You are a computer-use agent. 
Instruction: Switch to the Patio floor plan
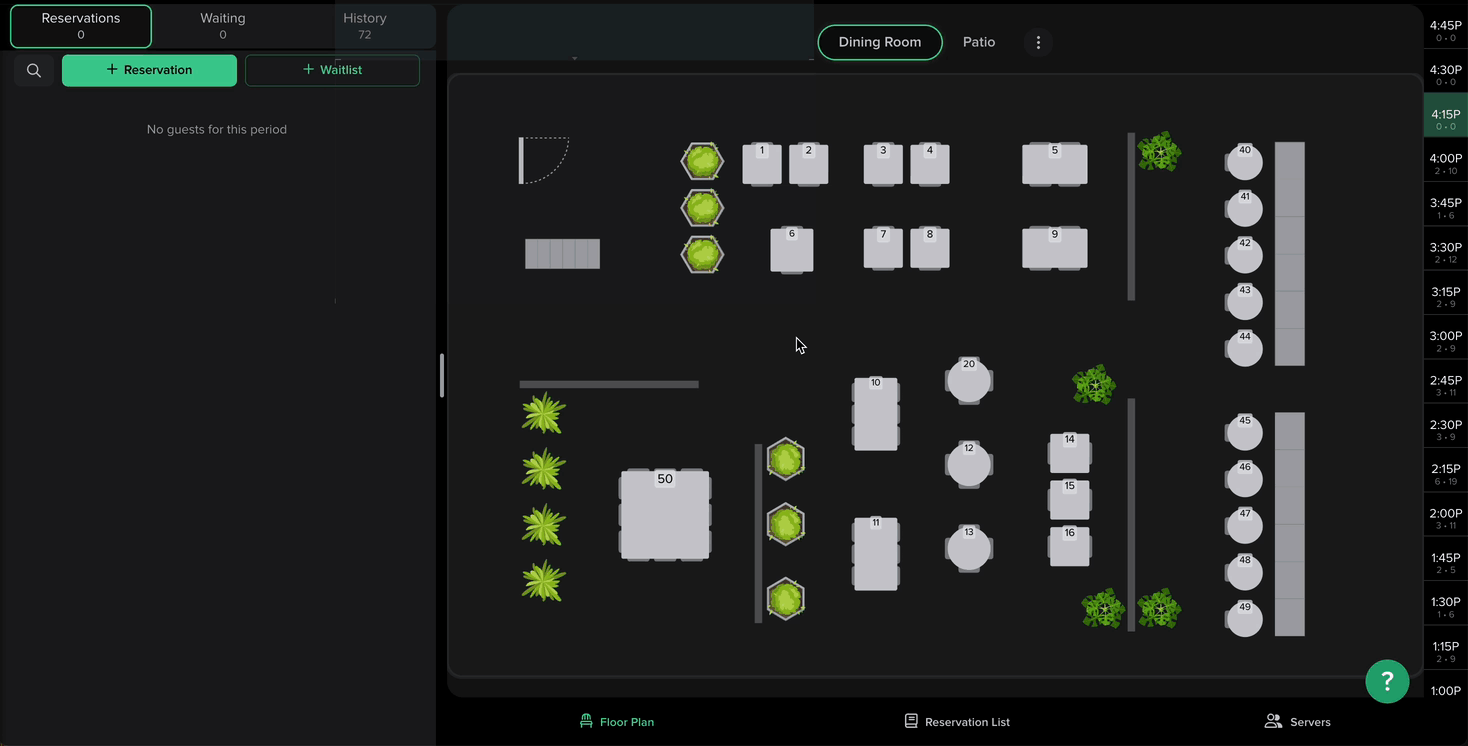(x=978, y=42)
